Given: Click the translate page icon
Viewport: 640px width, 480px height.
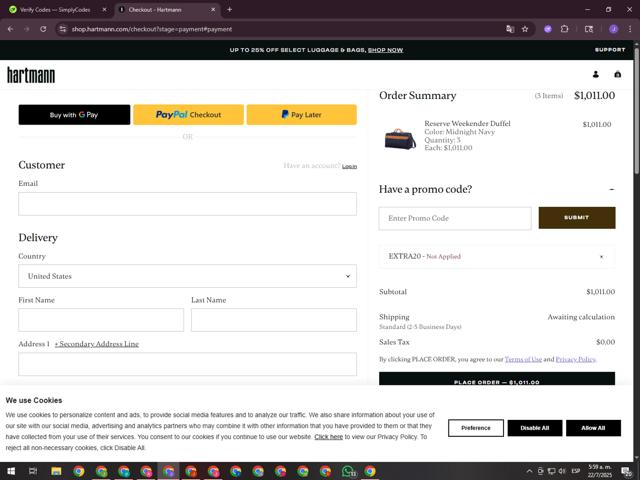Looking at the screenshot, I should tap(510, 29).
